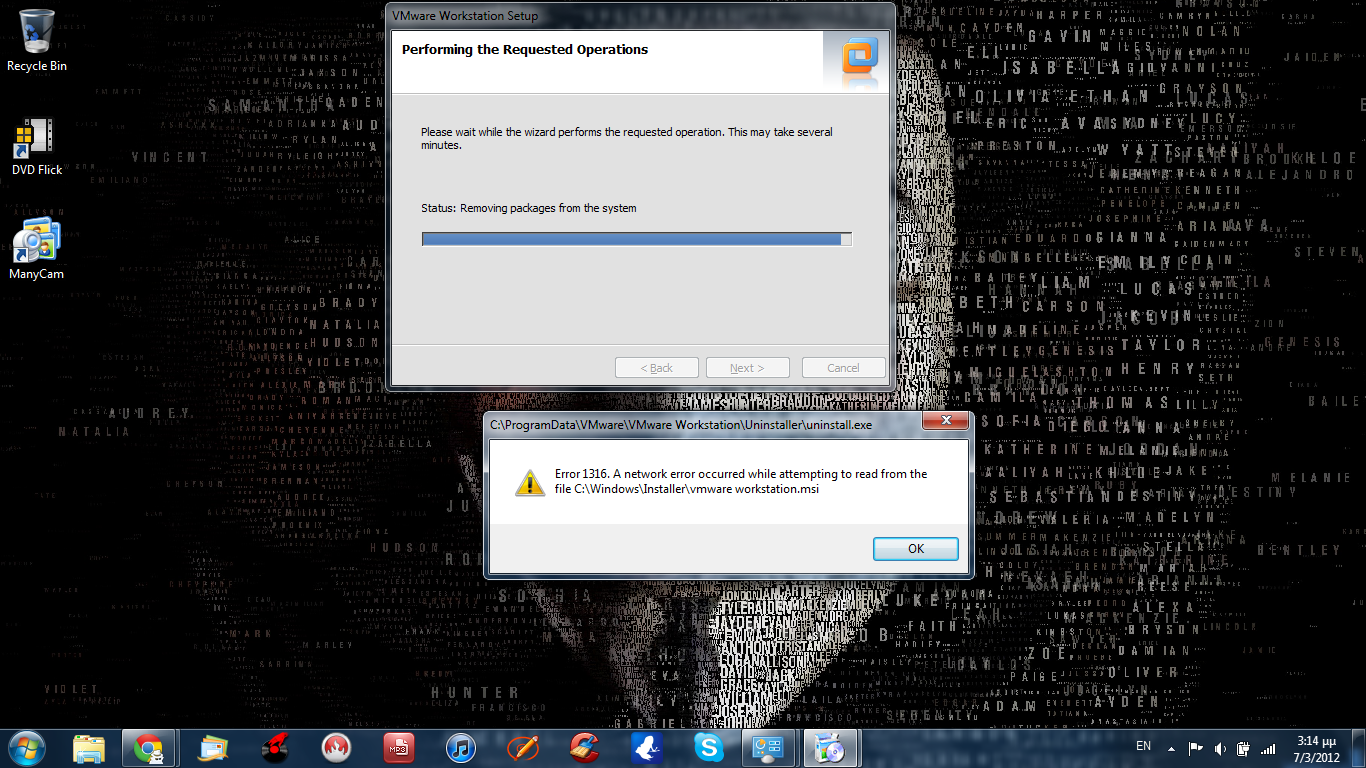
Task: Click Show Desktop strip beside the clock
Action: (1359, 748)
